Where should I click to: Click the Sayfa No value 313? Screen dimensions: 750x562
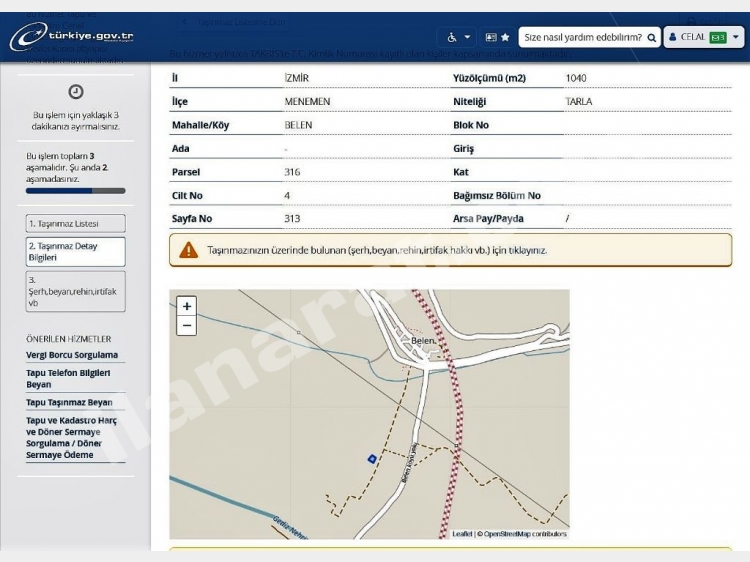tap(292, 219)
